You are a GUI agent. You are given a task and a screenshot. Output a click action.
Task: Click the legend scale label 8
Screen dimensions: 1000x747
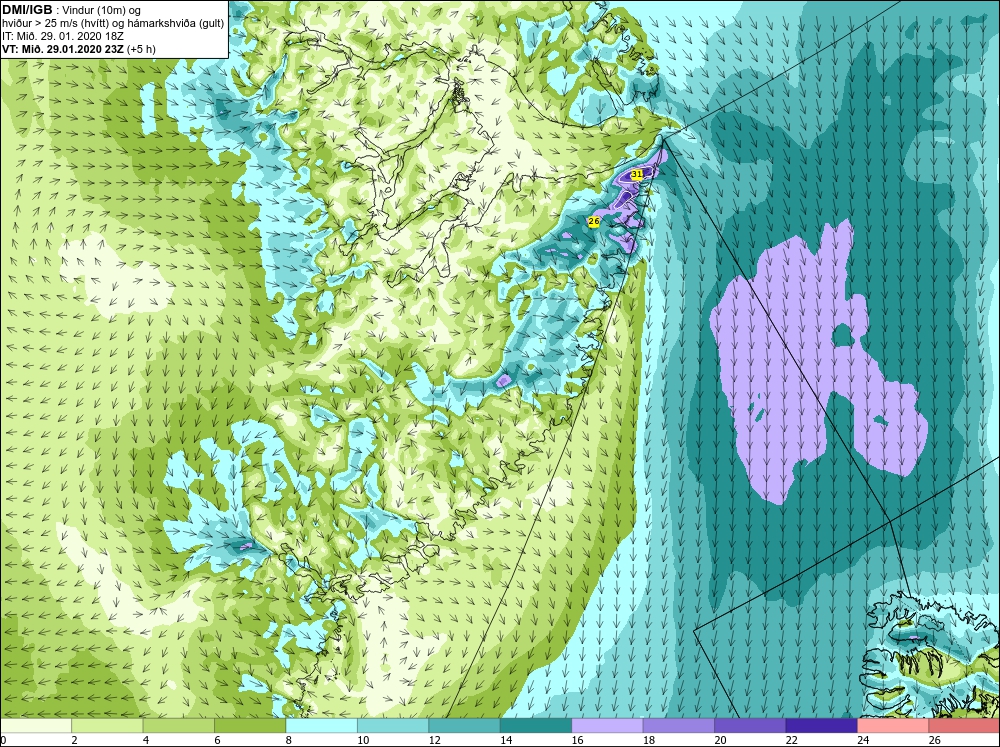click(289, 741)
